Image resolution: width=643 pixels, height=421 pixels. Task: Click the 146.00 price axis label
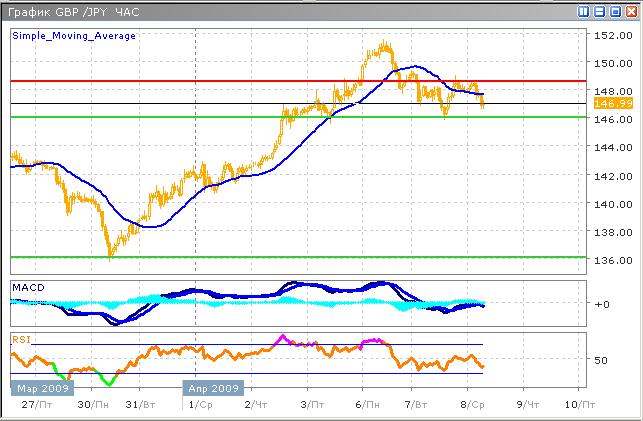613,119
